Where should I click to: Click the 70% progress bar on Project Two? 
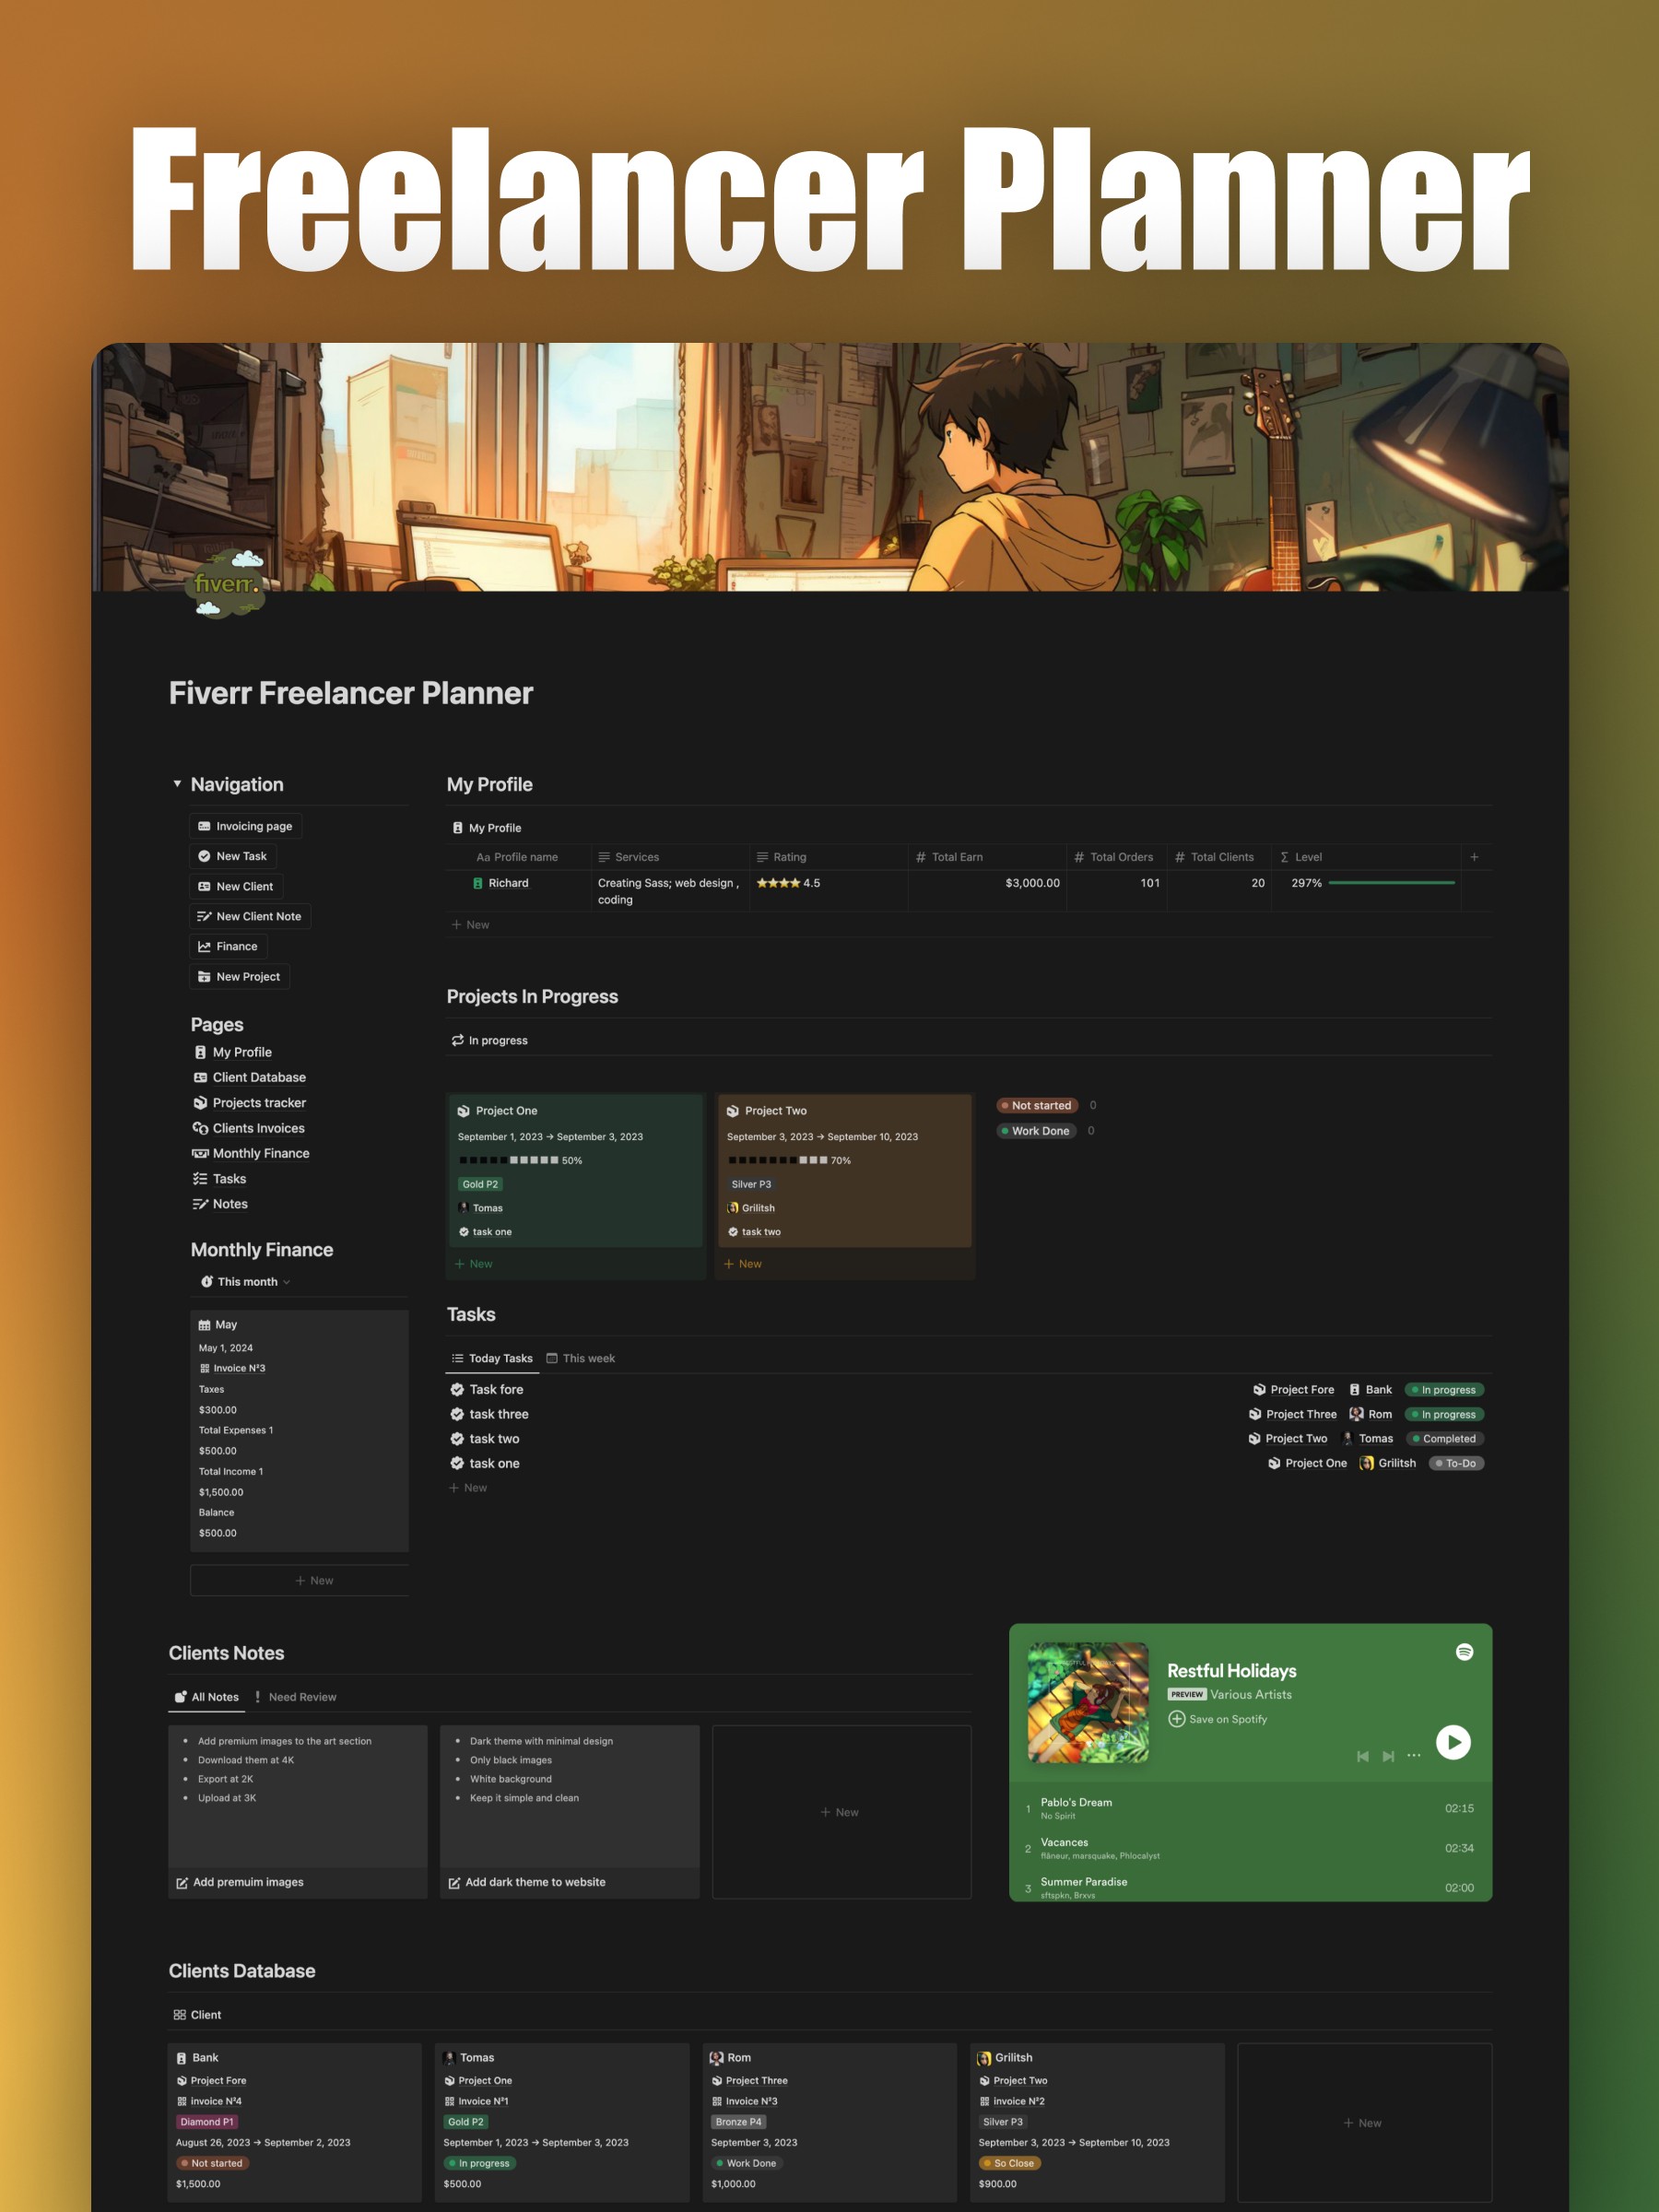[778, 1160]
